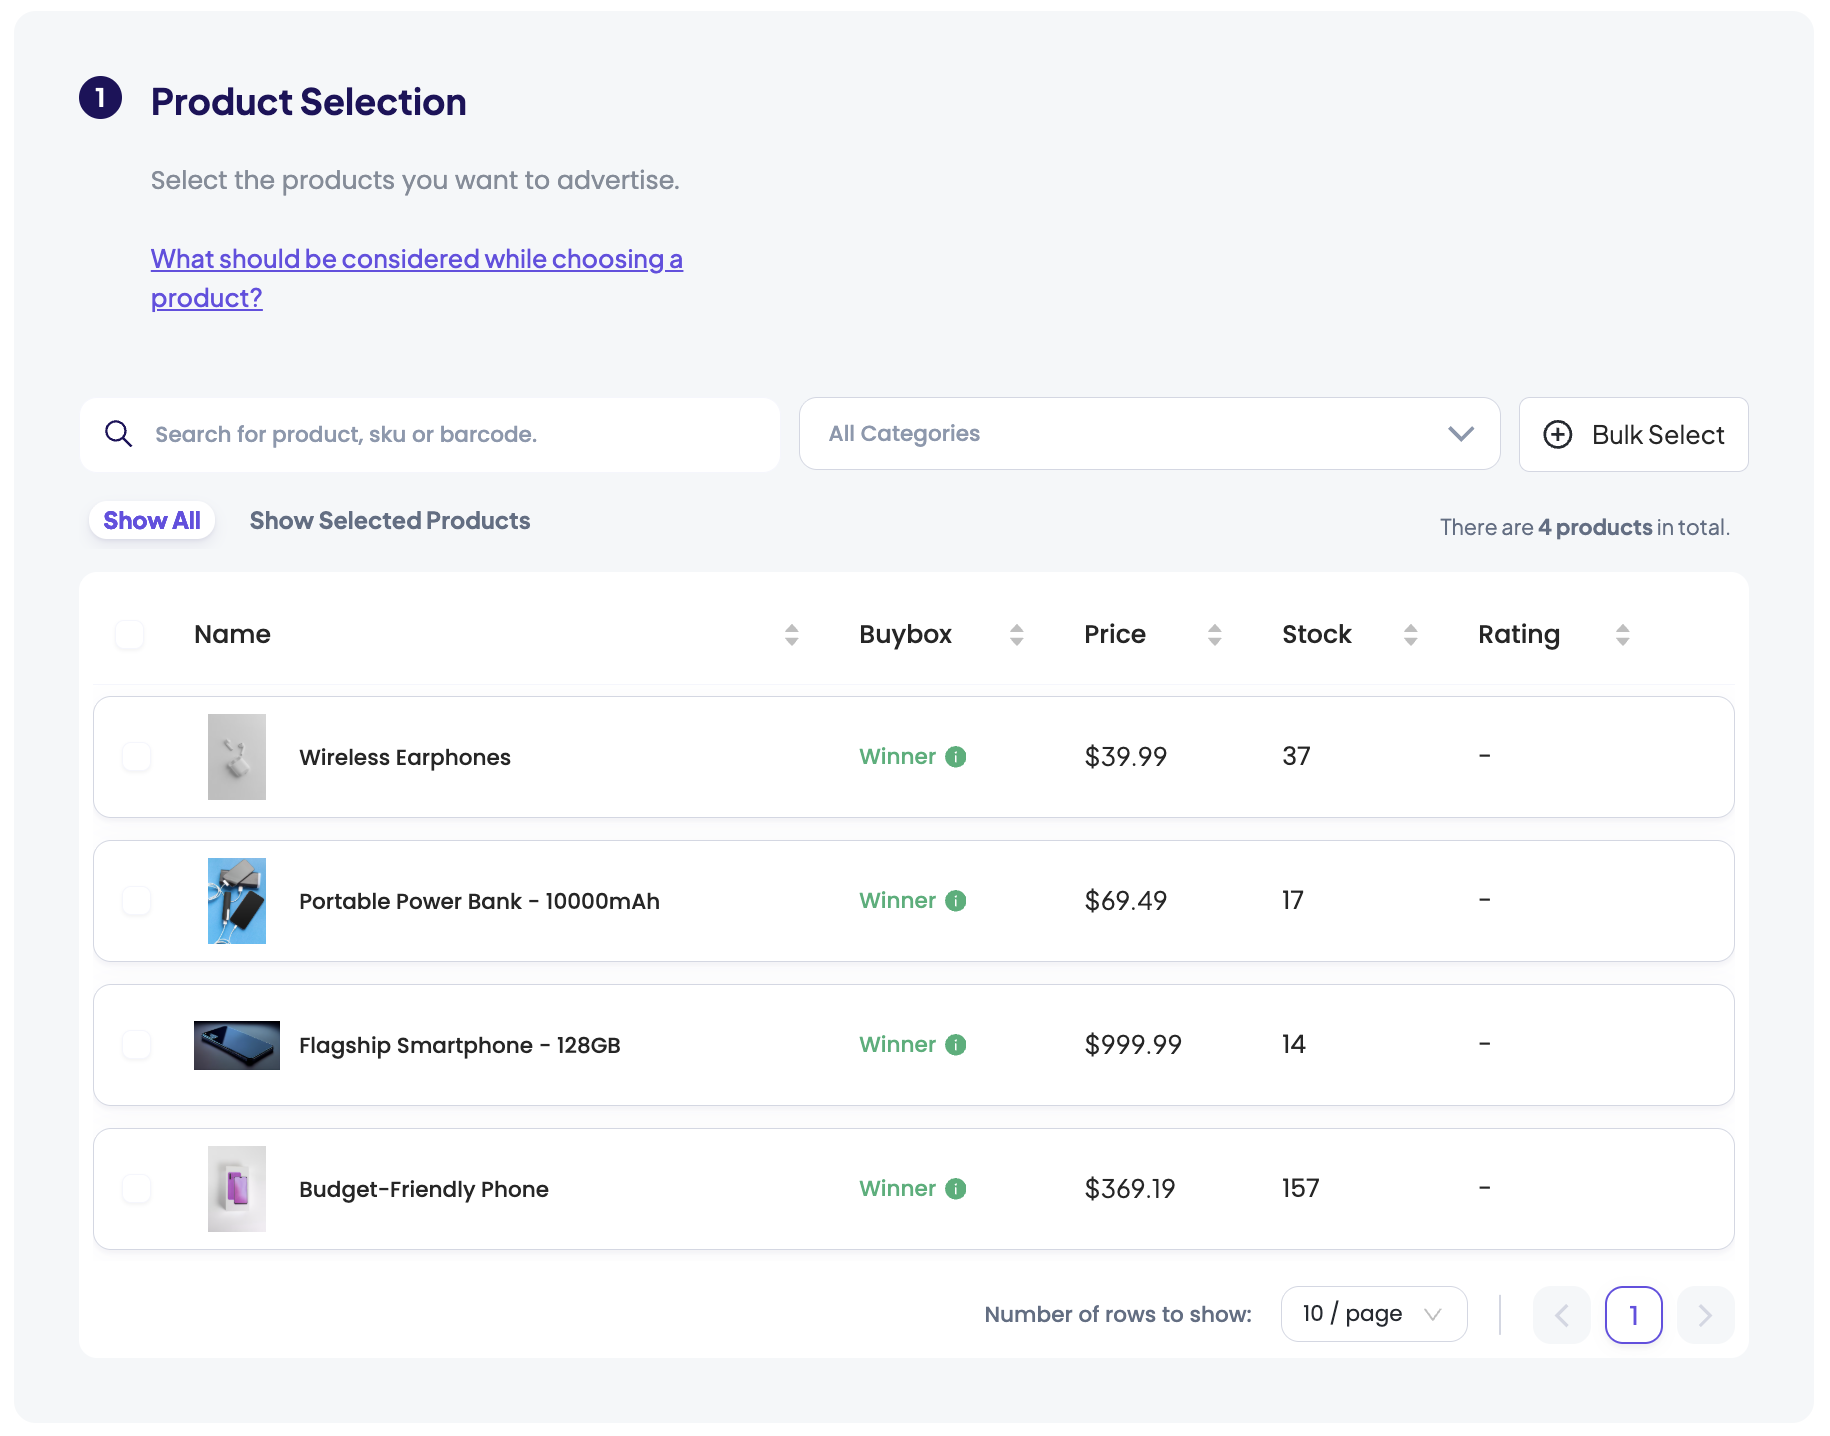Click the search magnifier icon

(118, 434)
